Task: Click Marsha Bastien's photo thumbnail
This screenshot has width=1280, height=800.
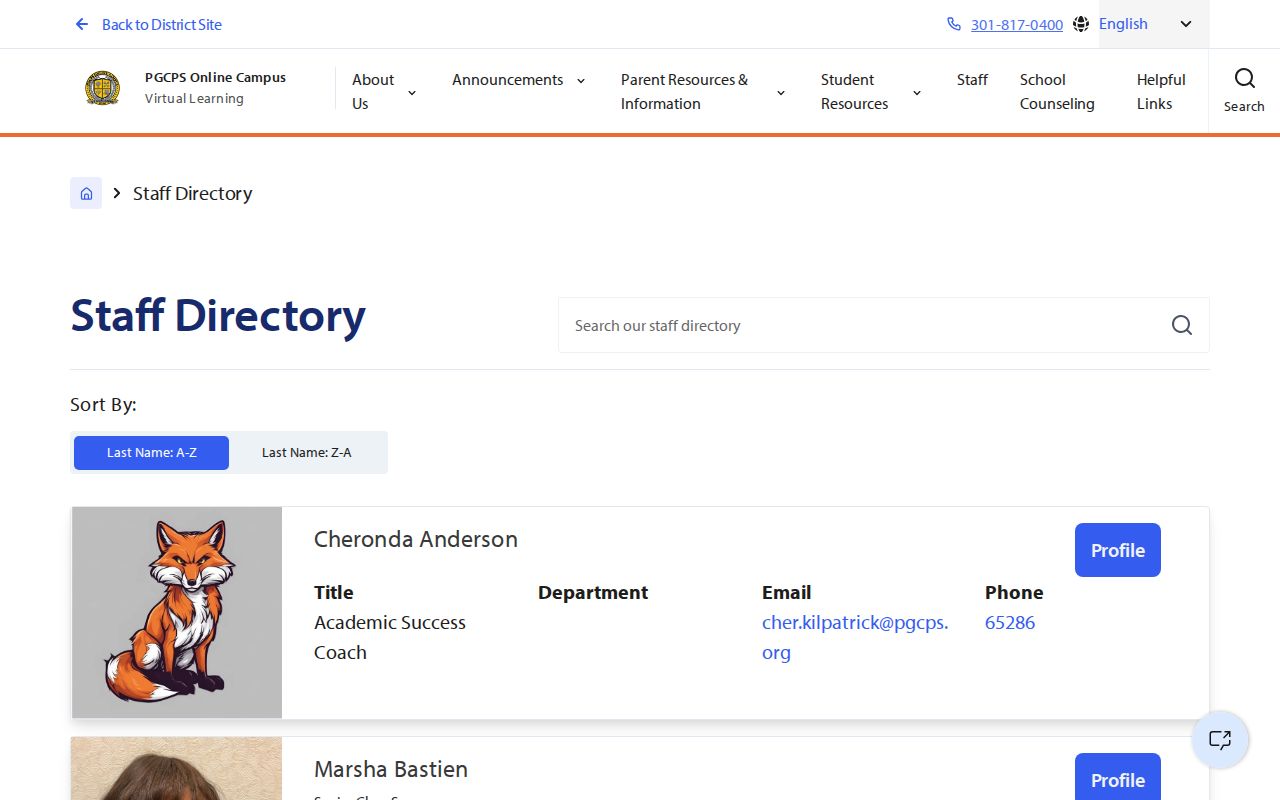Action: tap(177, 768)
